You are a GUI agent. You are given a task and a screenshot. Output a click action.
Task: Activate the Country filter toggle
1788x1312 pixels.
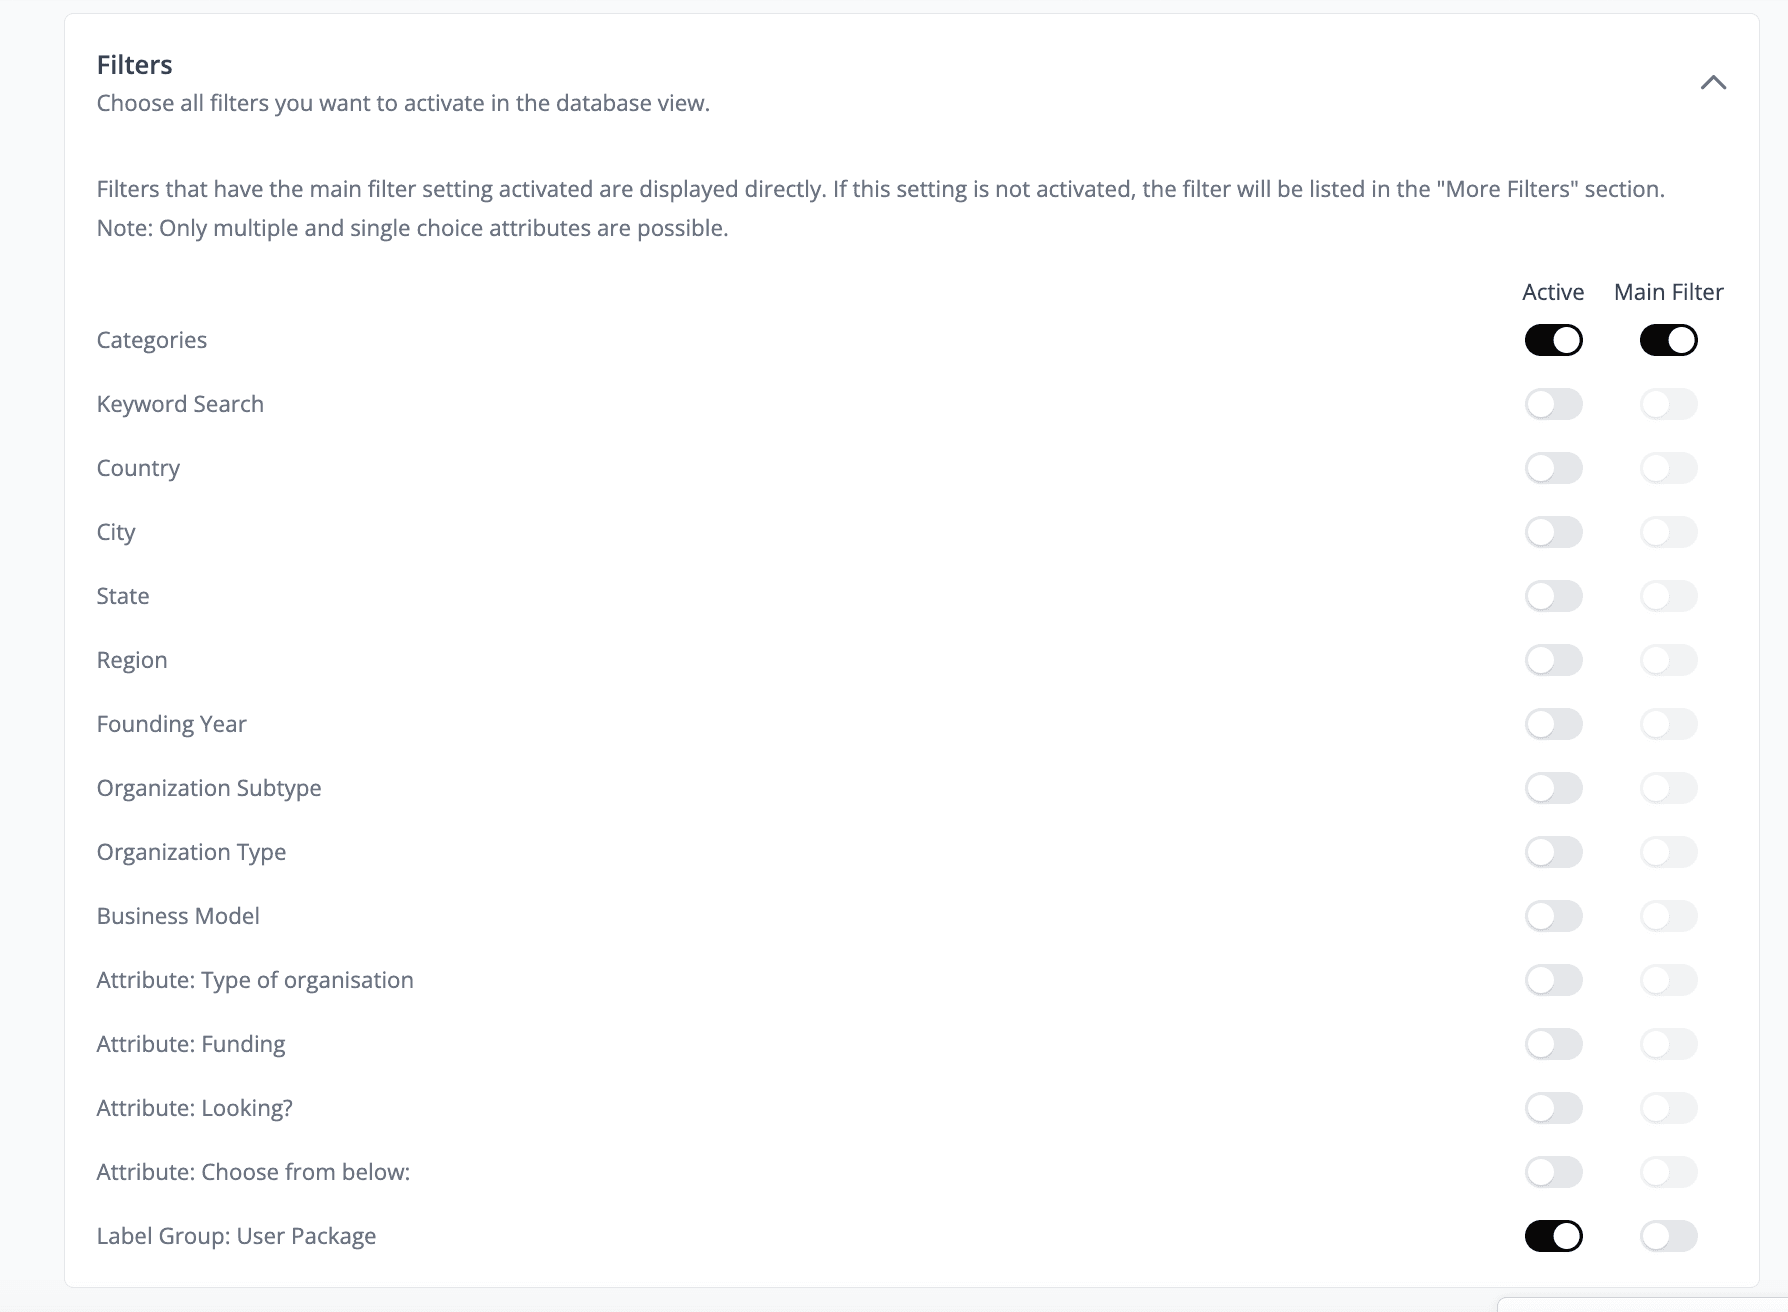tap(1553, 468)
